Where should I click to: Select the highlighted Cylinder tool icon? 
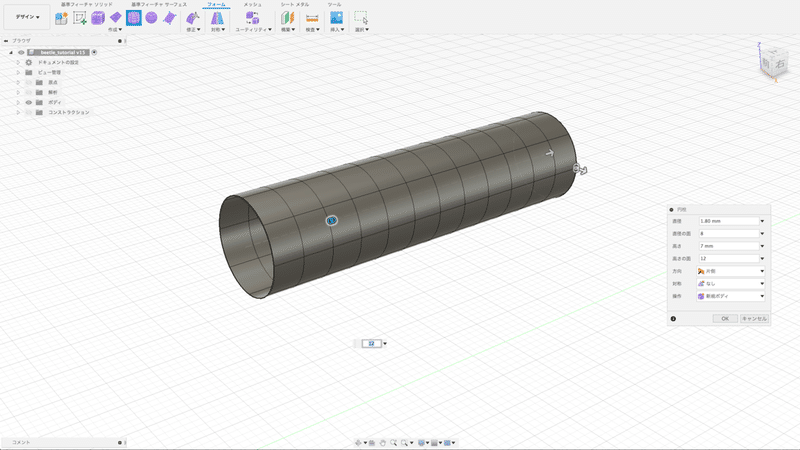point(134,18)
